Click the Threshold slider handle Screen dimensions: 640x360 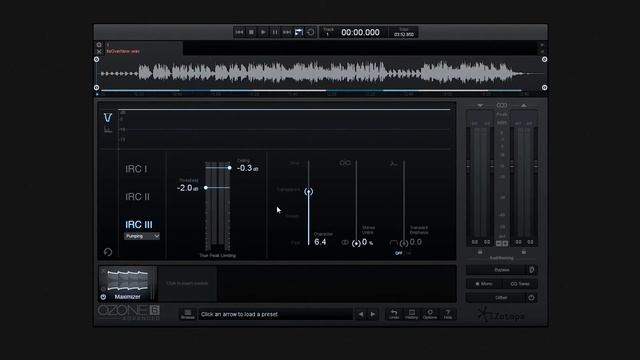click(206, 188)
